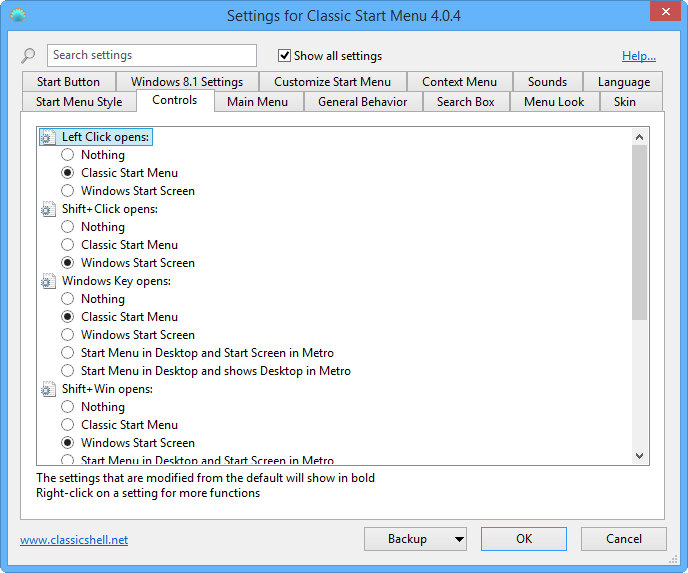Click into the Search settings field

(x=152, y=55)
